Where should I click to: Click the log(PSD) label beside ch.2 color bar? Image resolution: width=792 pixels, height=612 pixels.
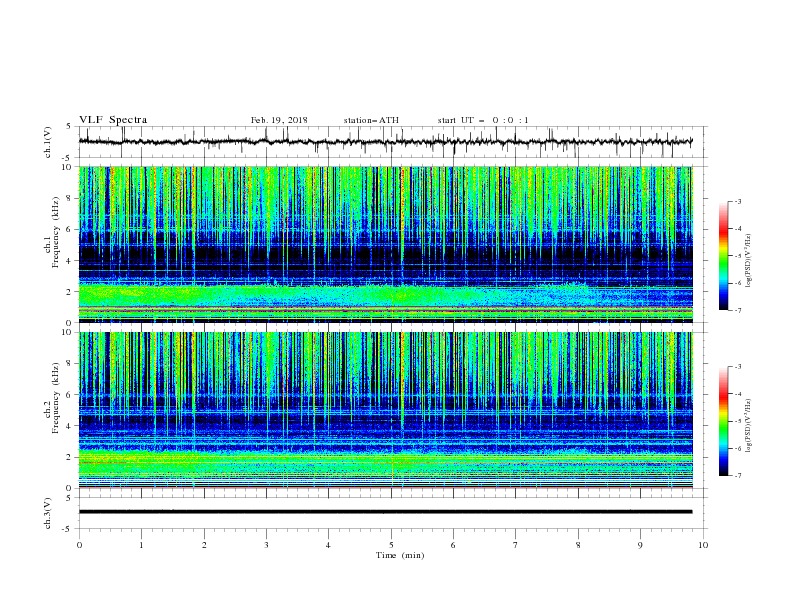(x=749, y=426)
